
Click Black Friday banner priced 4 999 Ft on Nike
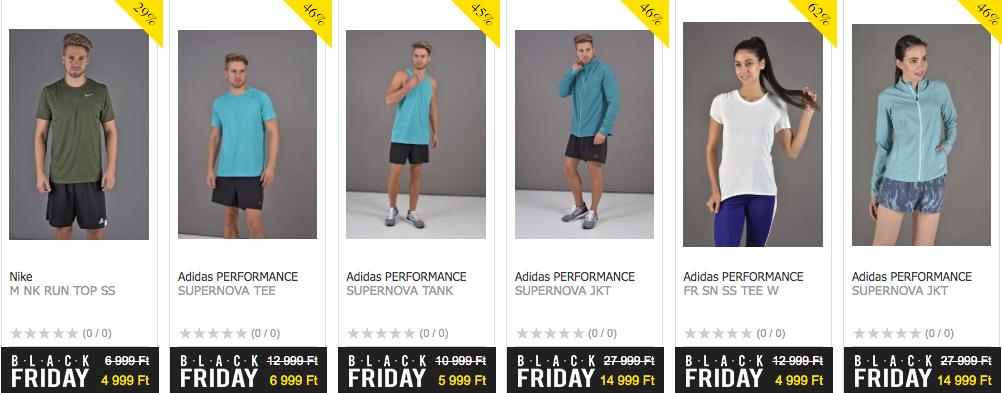point(79,370)
